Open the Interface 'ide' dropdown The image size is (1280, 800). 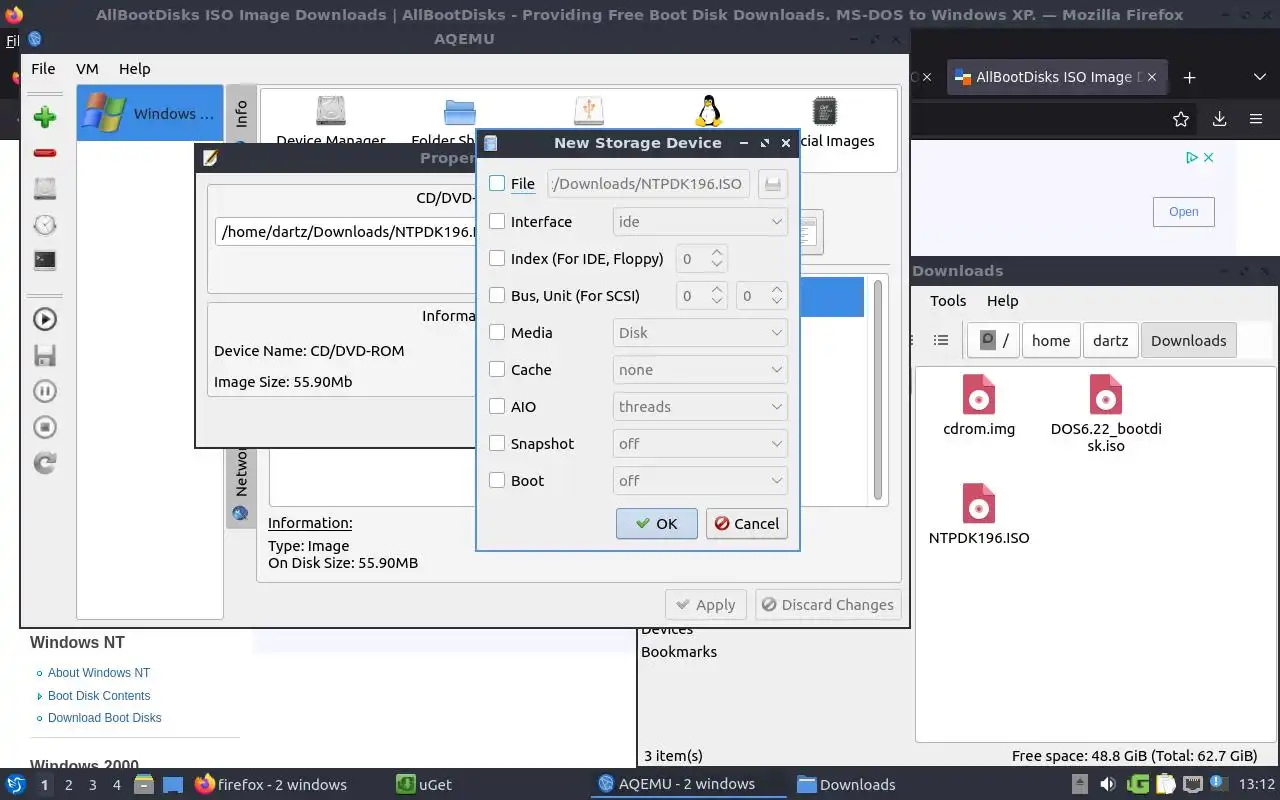tap(700, 222)
